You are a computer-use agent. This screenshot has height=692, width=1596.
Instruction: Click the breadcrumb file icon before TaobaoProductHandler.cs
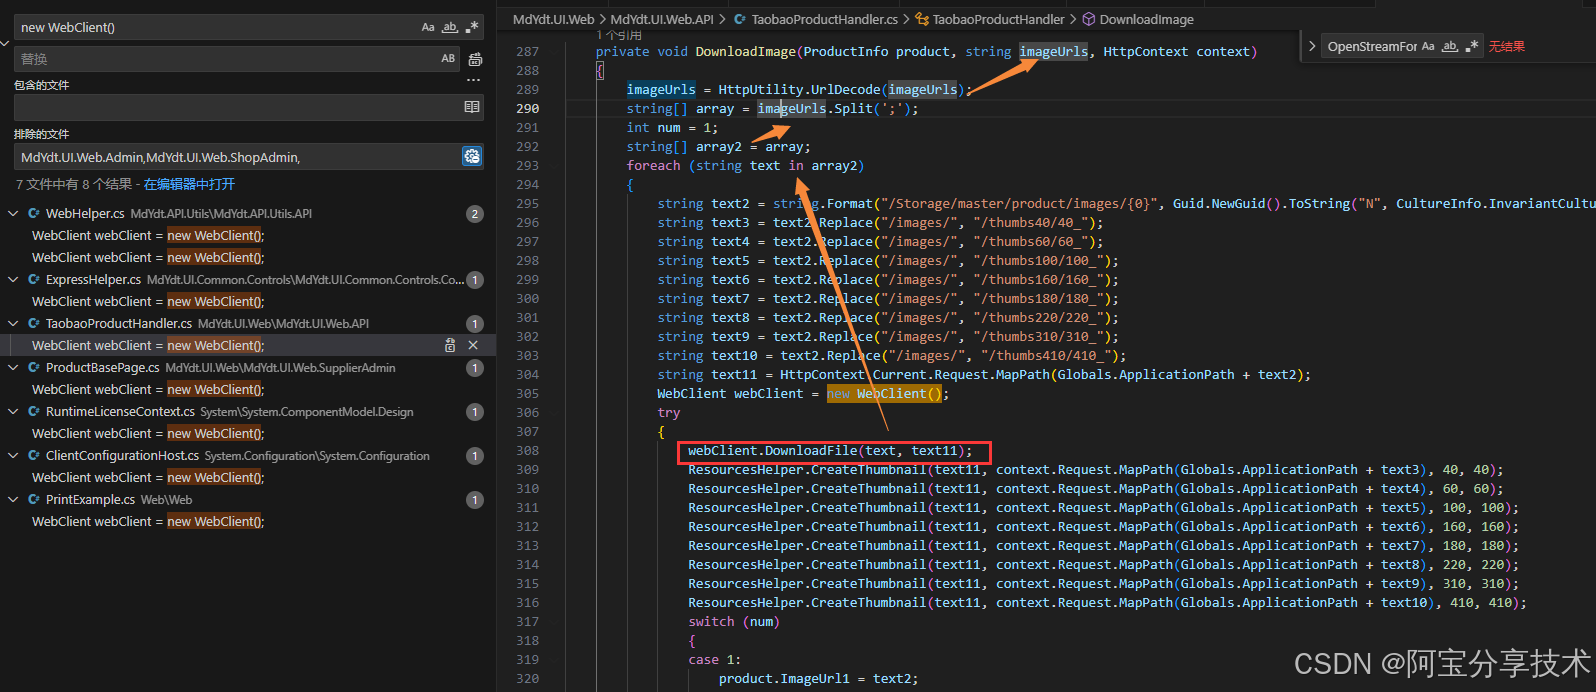[x=740, y=19]
